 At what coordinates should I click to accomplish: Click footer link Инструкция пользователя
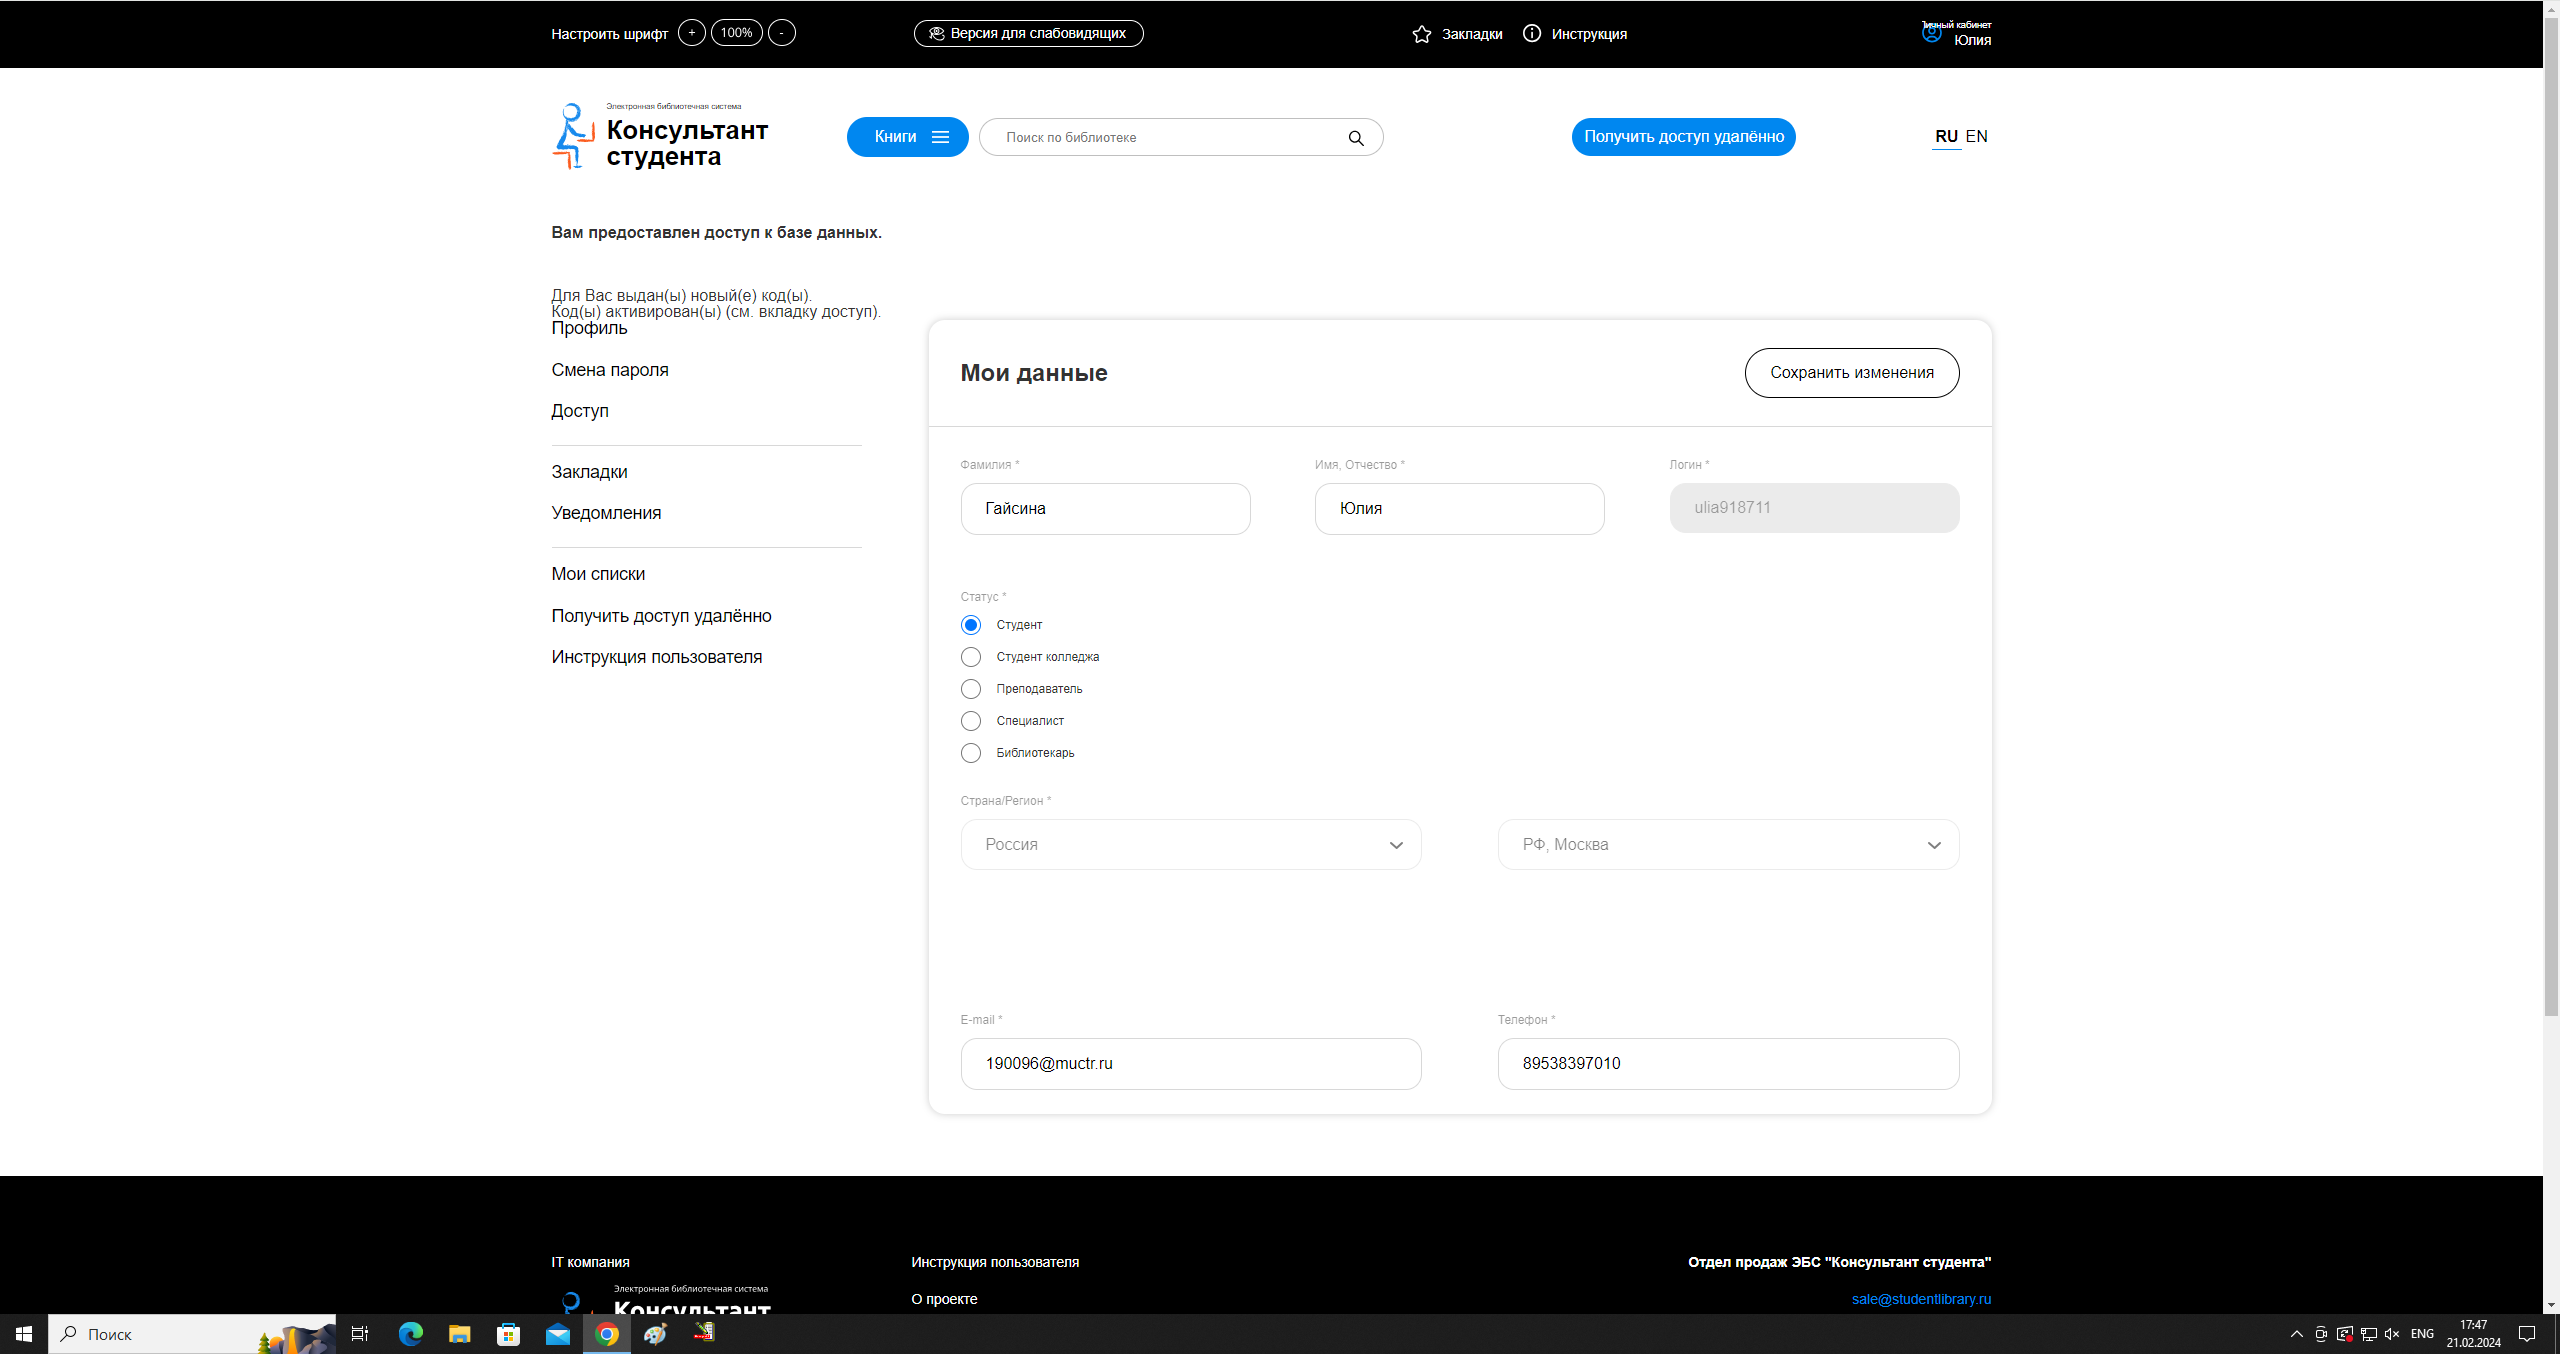[x=995, y=1262]
